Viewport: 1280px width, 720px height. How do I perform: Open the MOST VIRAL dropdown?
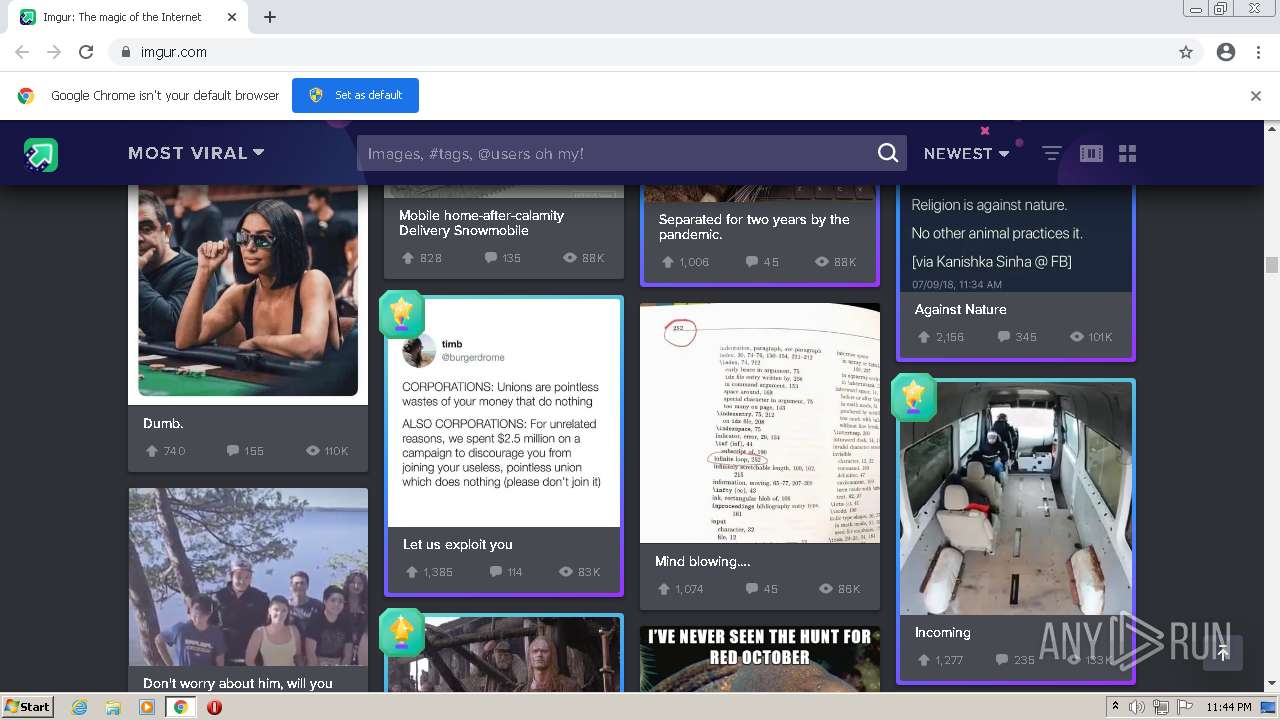point(196,153)
